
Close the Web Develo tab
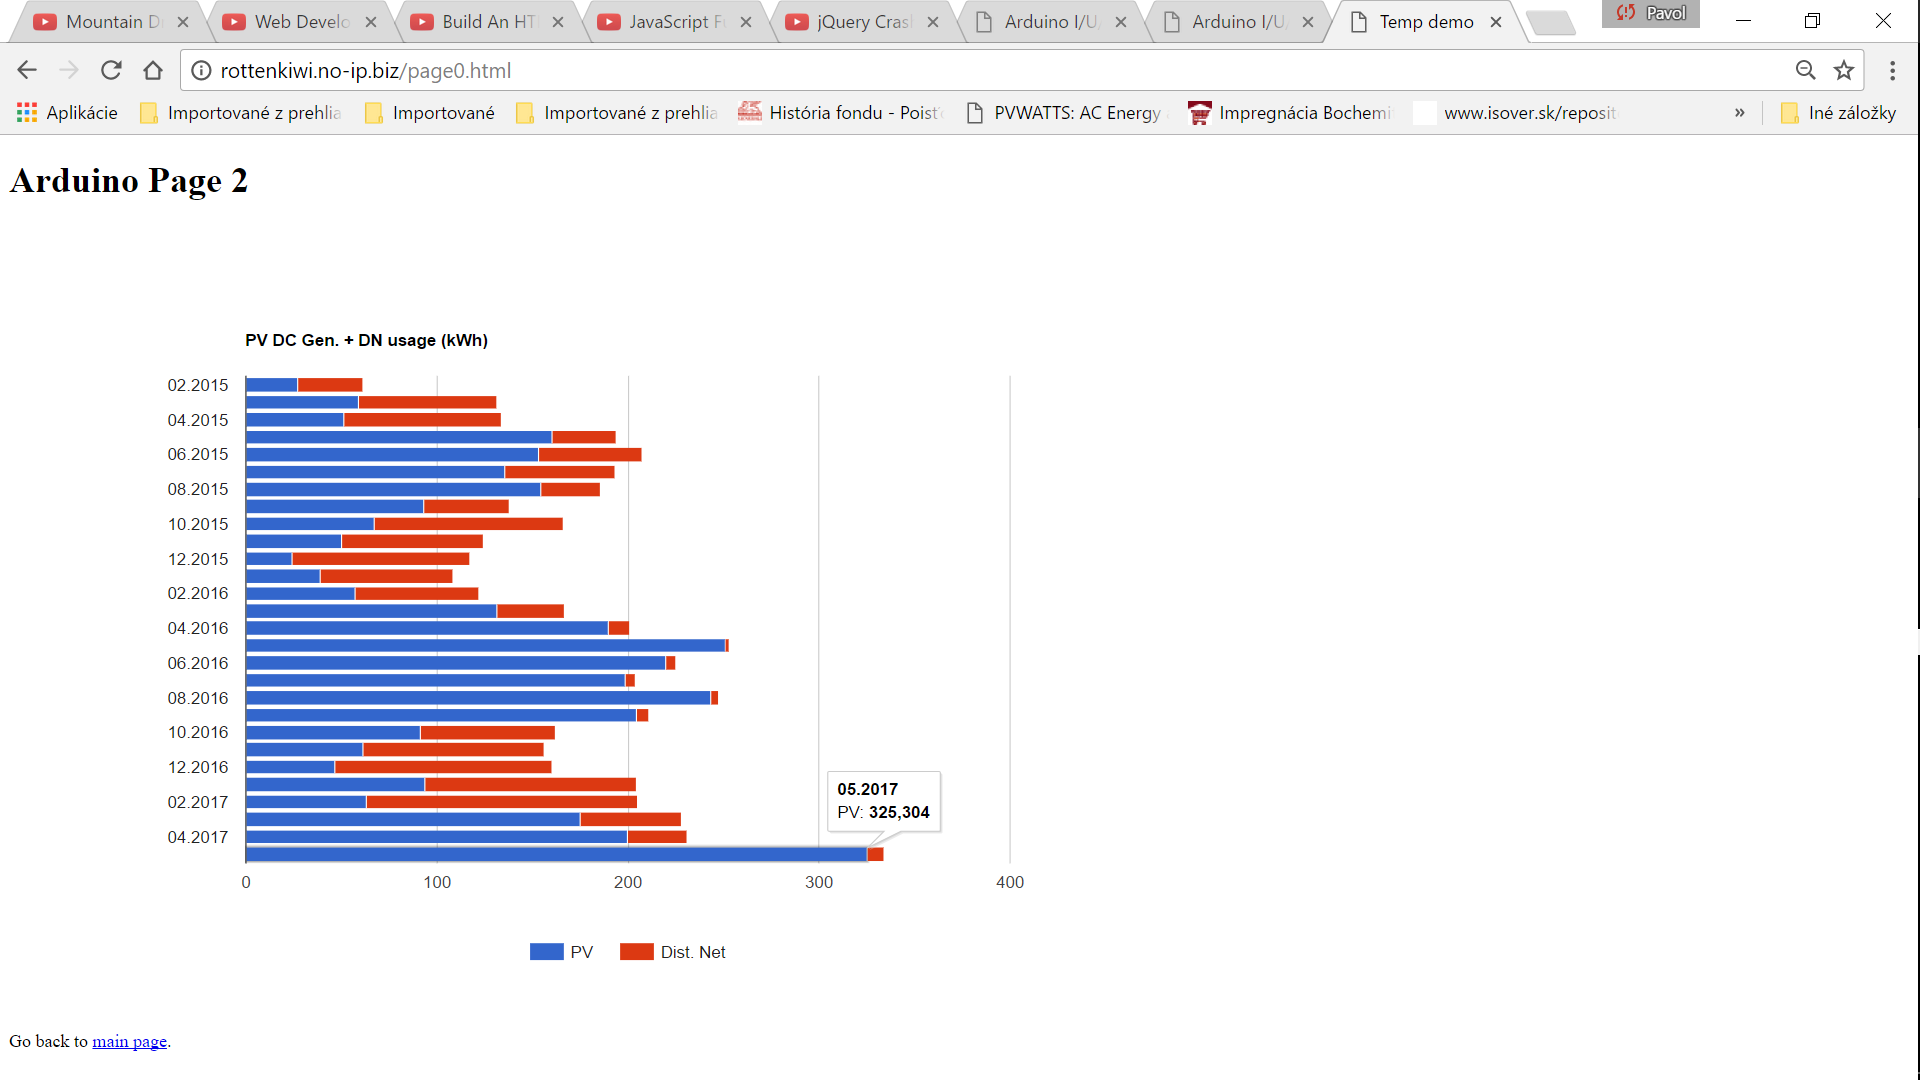coord(371,22)
